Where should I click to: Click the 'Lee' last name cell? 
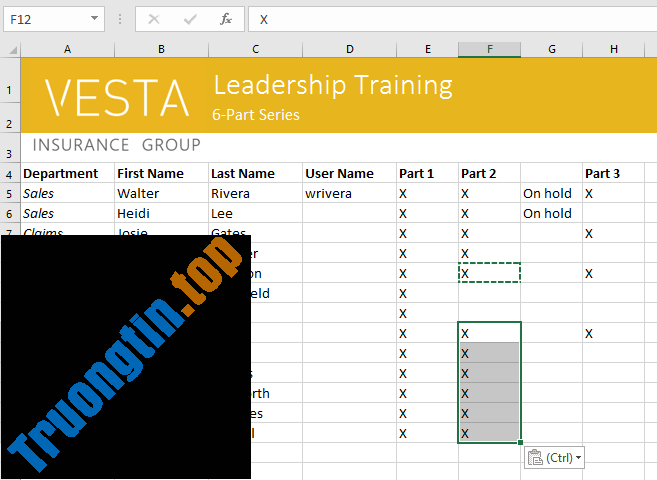tap(255, 214)
